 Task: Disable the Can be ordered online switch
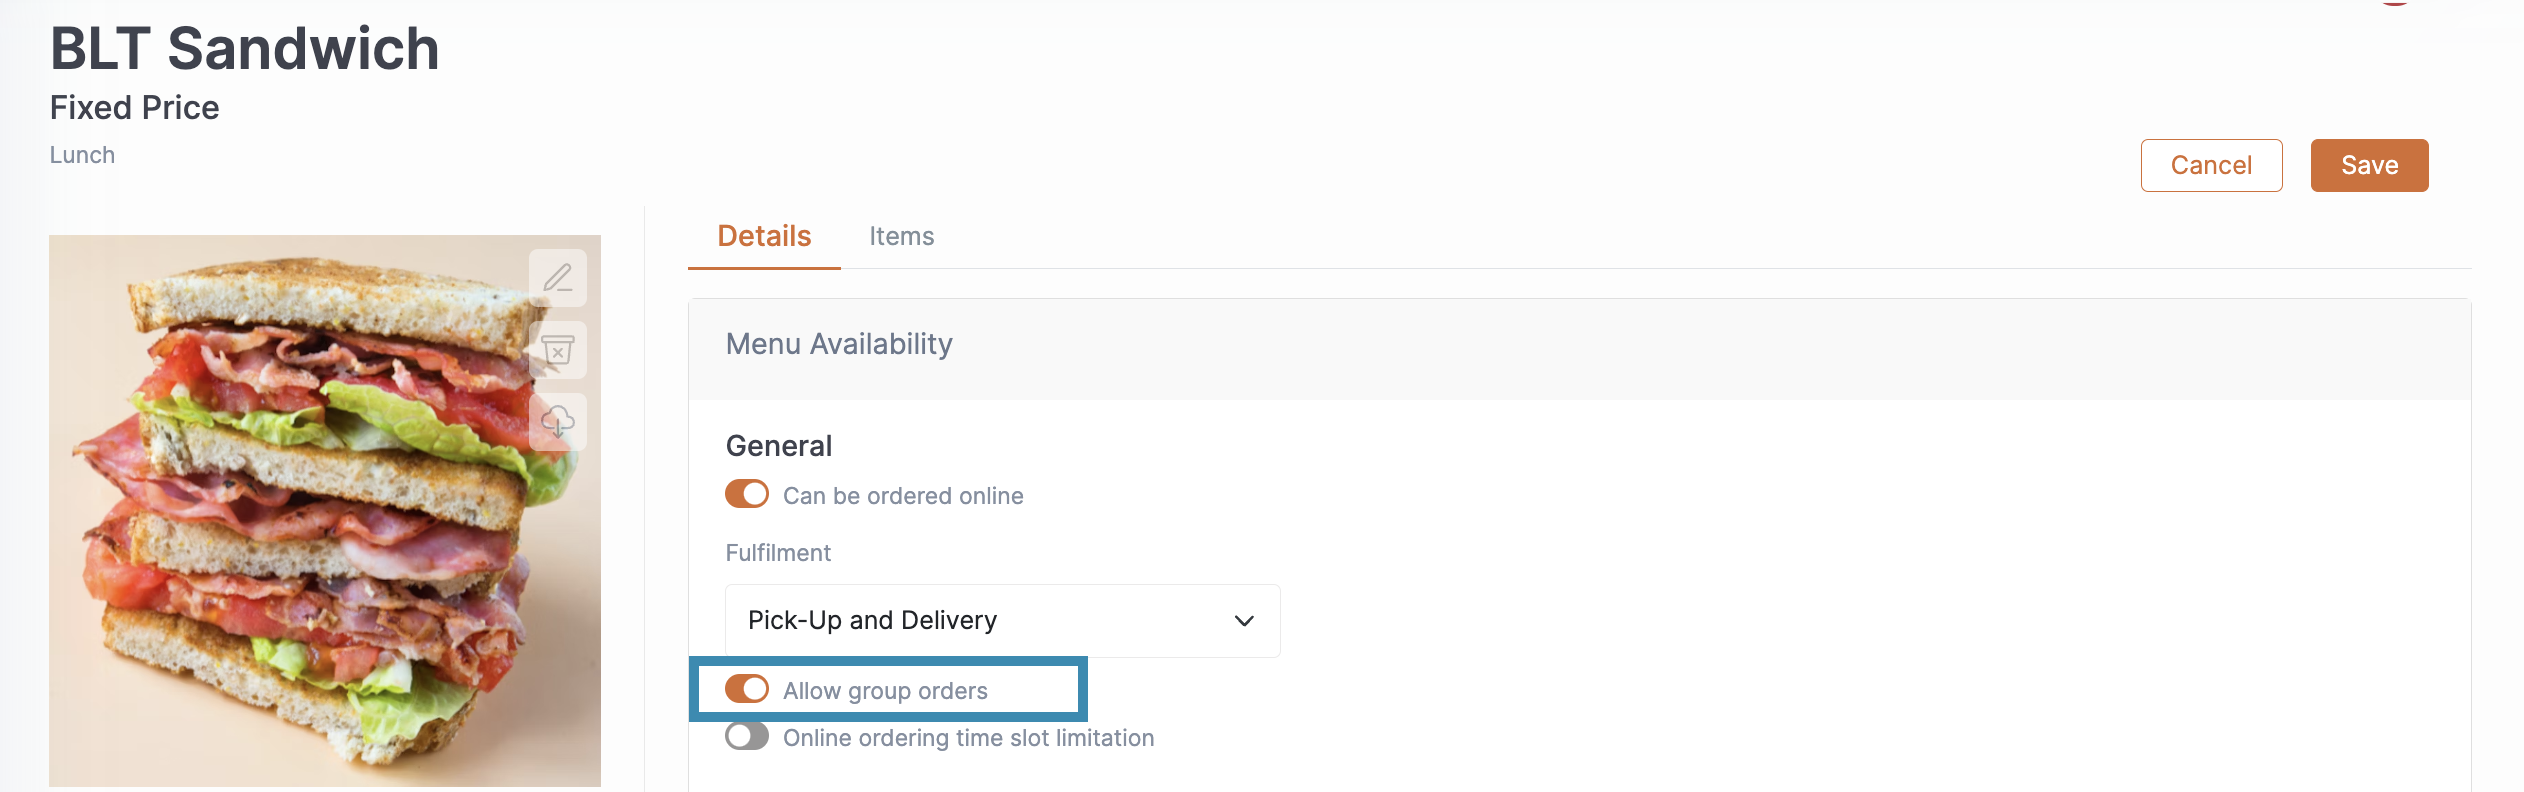coord(747,494)
